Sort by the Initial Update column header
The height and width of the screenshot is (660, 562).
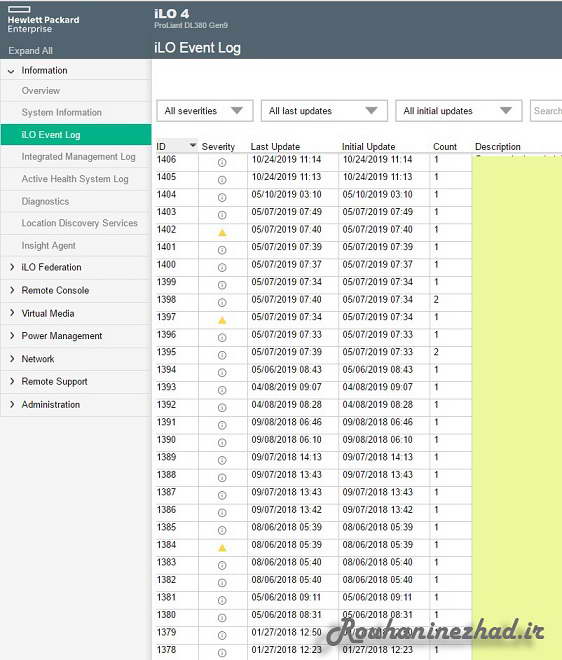[x=368, y=146]
